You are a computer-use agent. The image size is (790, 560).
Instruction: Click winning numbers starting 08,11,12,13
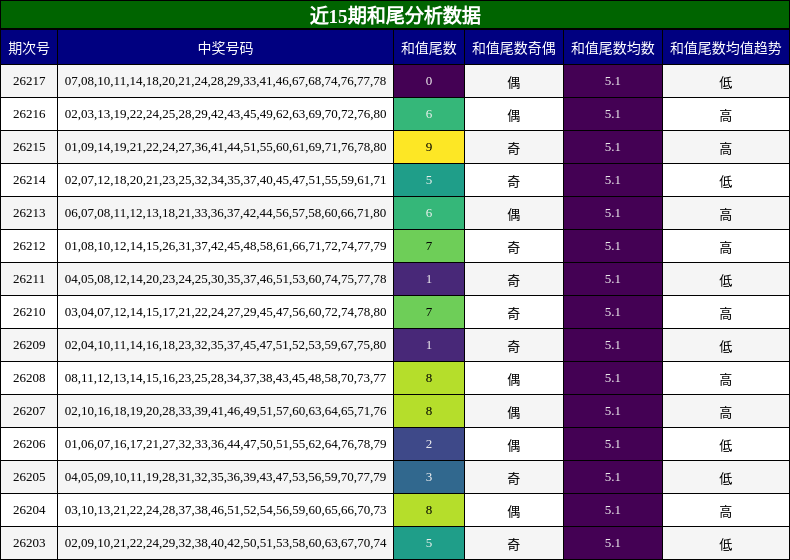[225, 378]
